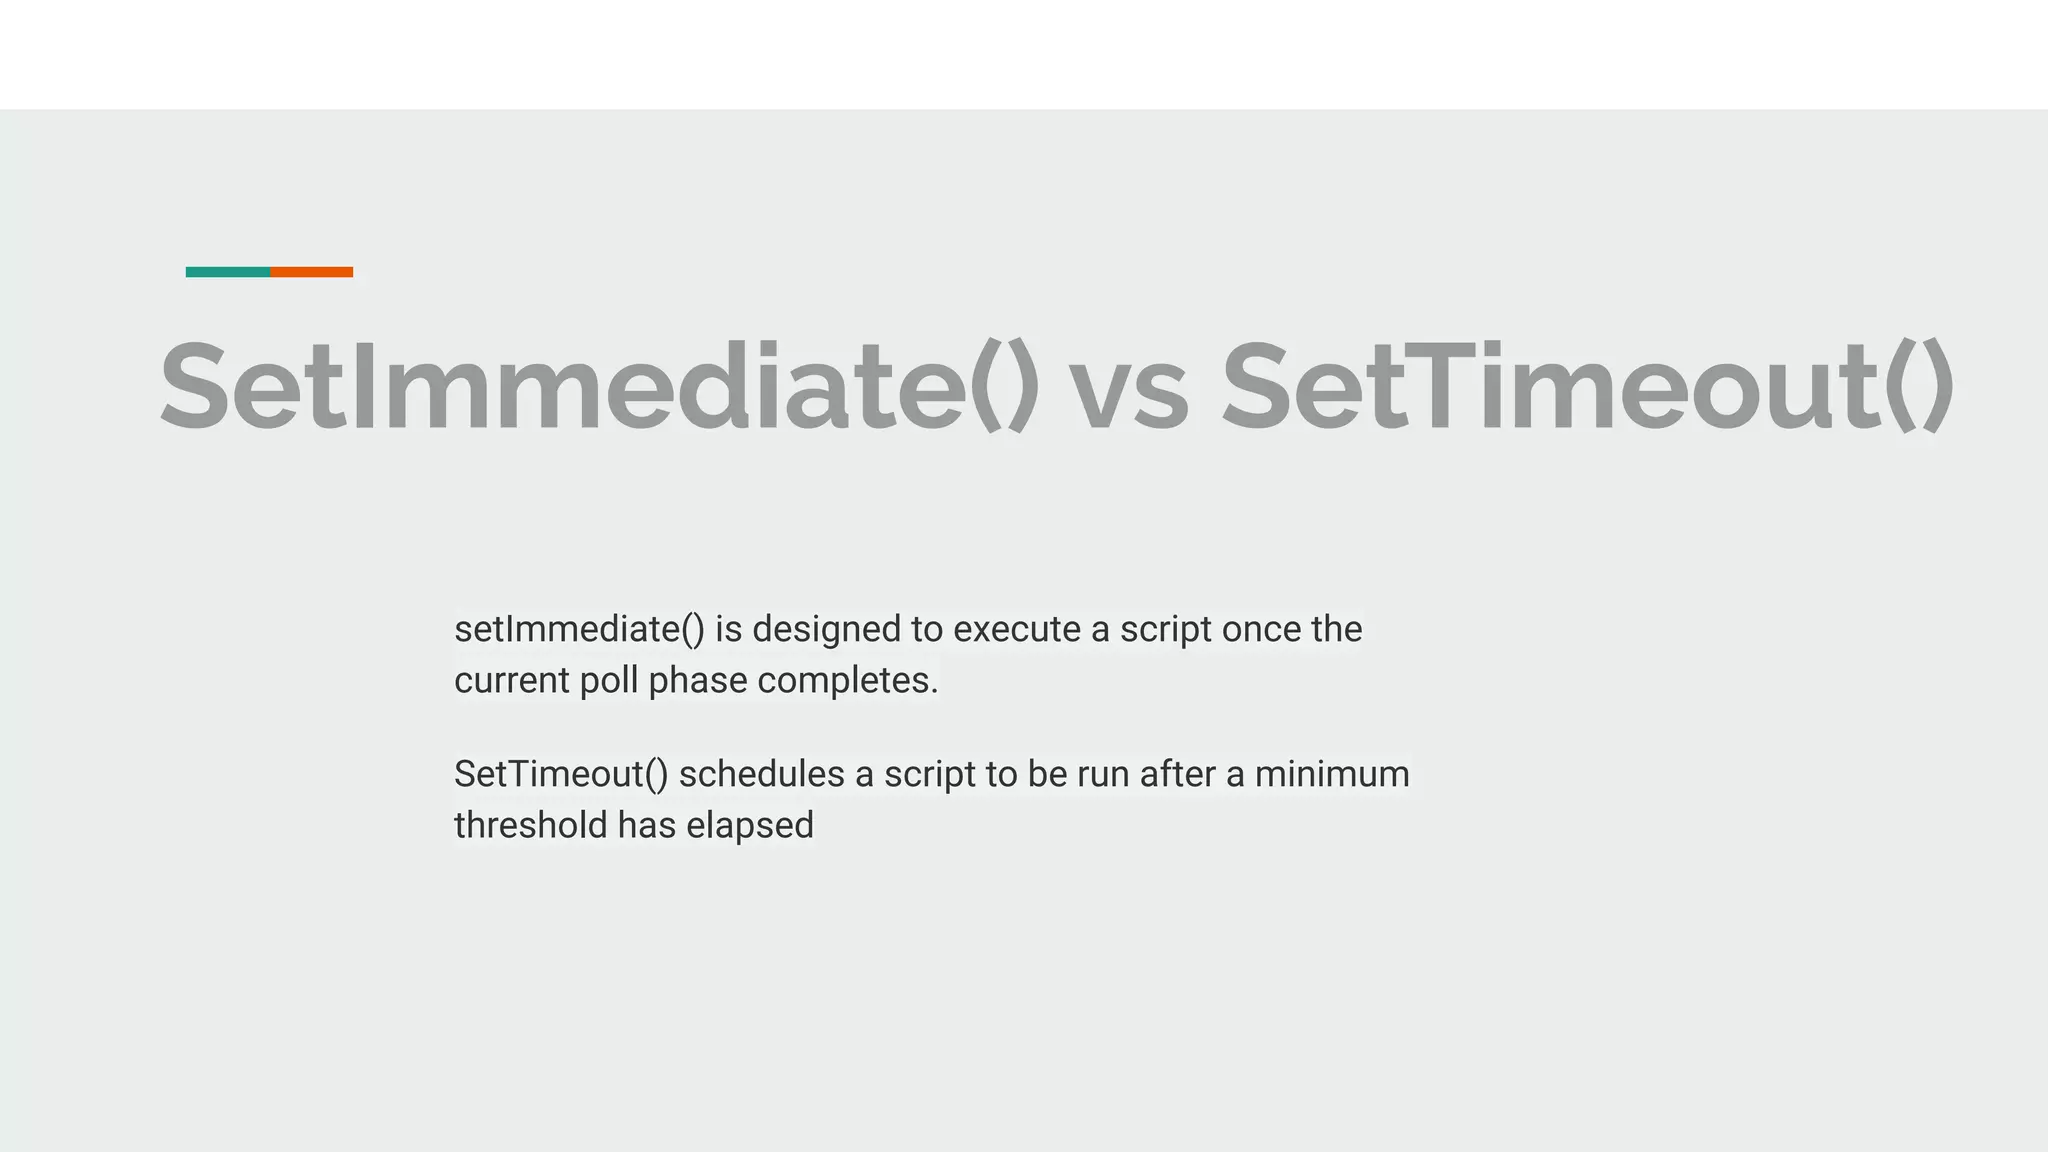The width and height of the screenshot is (2048, 1152).
Task: Click the white band above the slide
Action: pos(1024,54)
